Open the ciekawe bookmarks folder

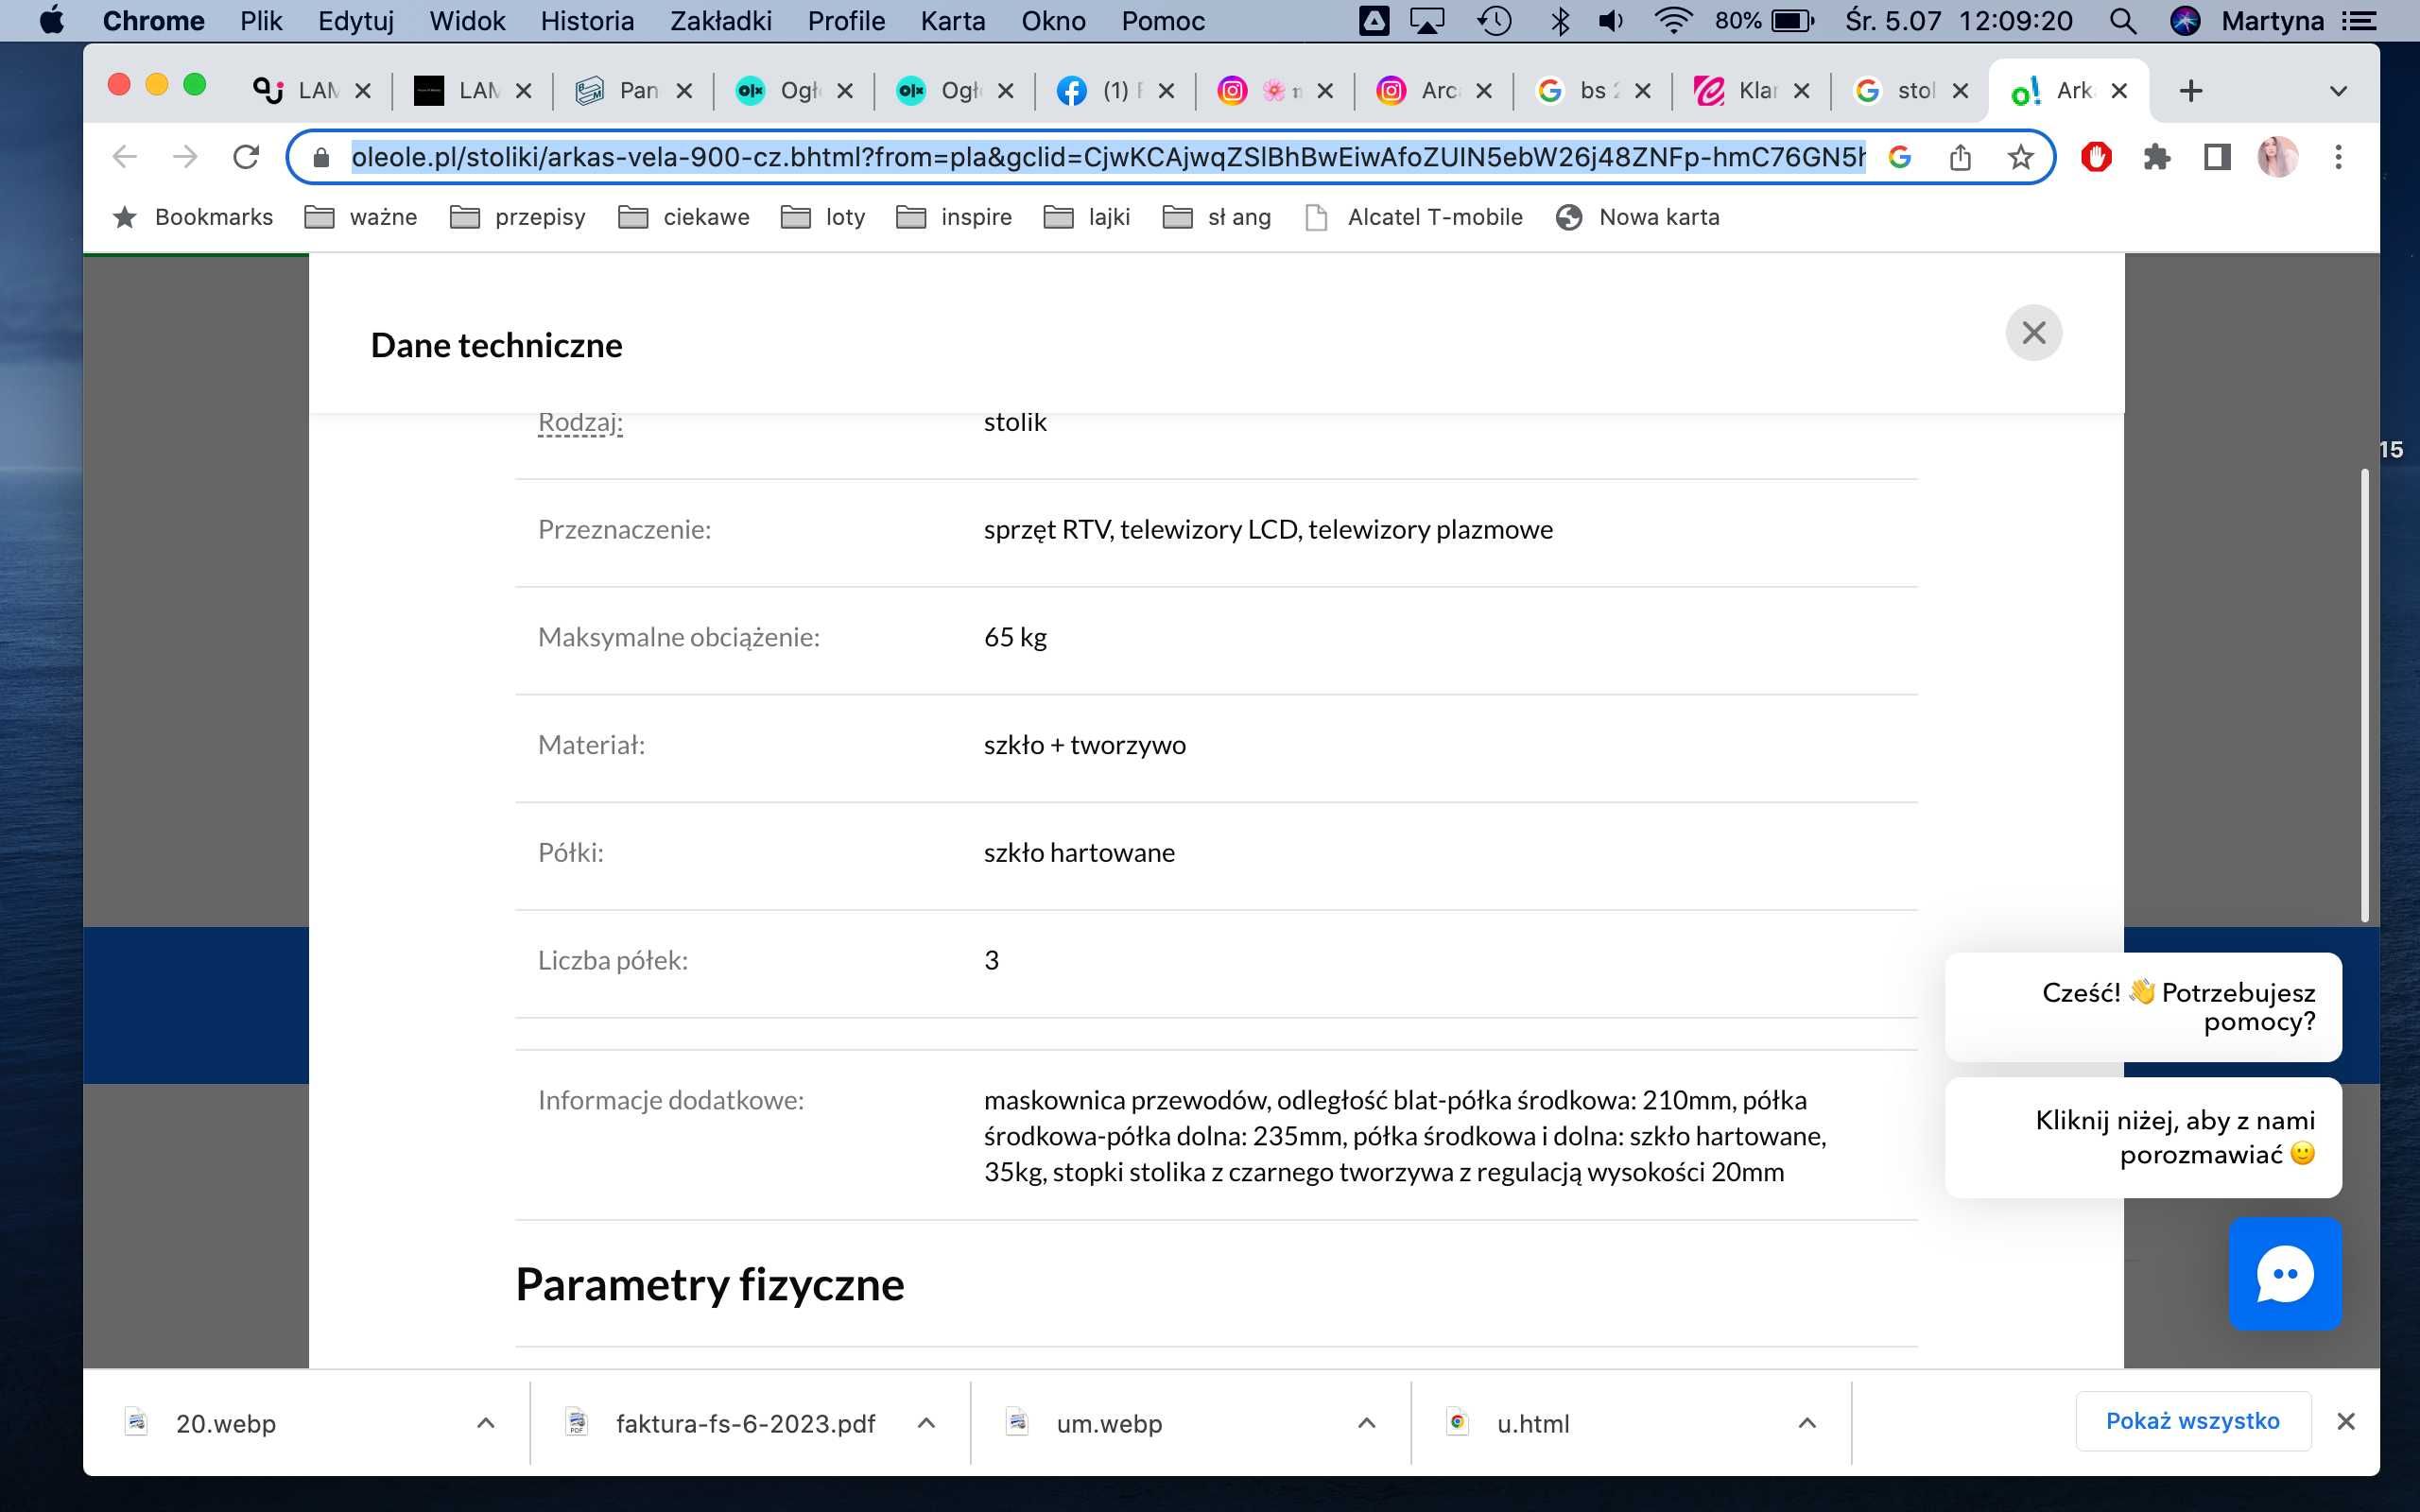[684, 217]
